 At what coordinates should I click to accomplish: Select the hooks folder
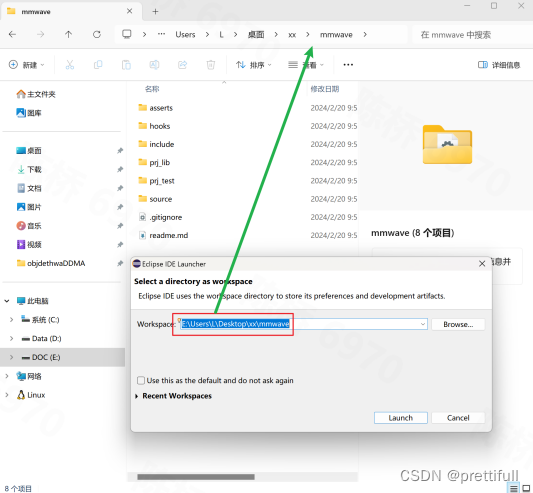(155, 126)
